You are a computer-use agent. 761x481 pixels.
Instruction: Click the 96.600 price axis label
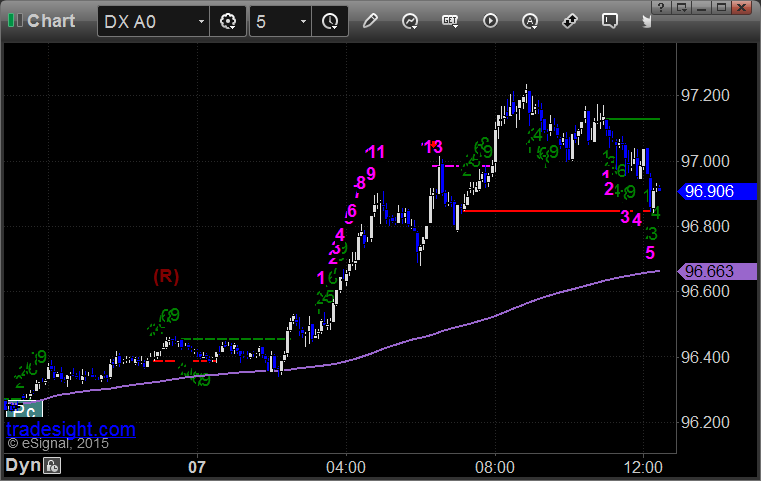(x=705, y=291)
